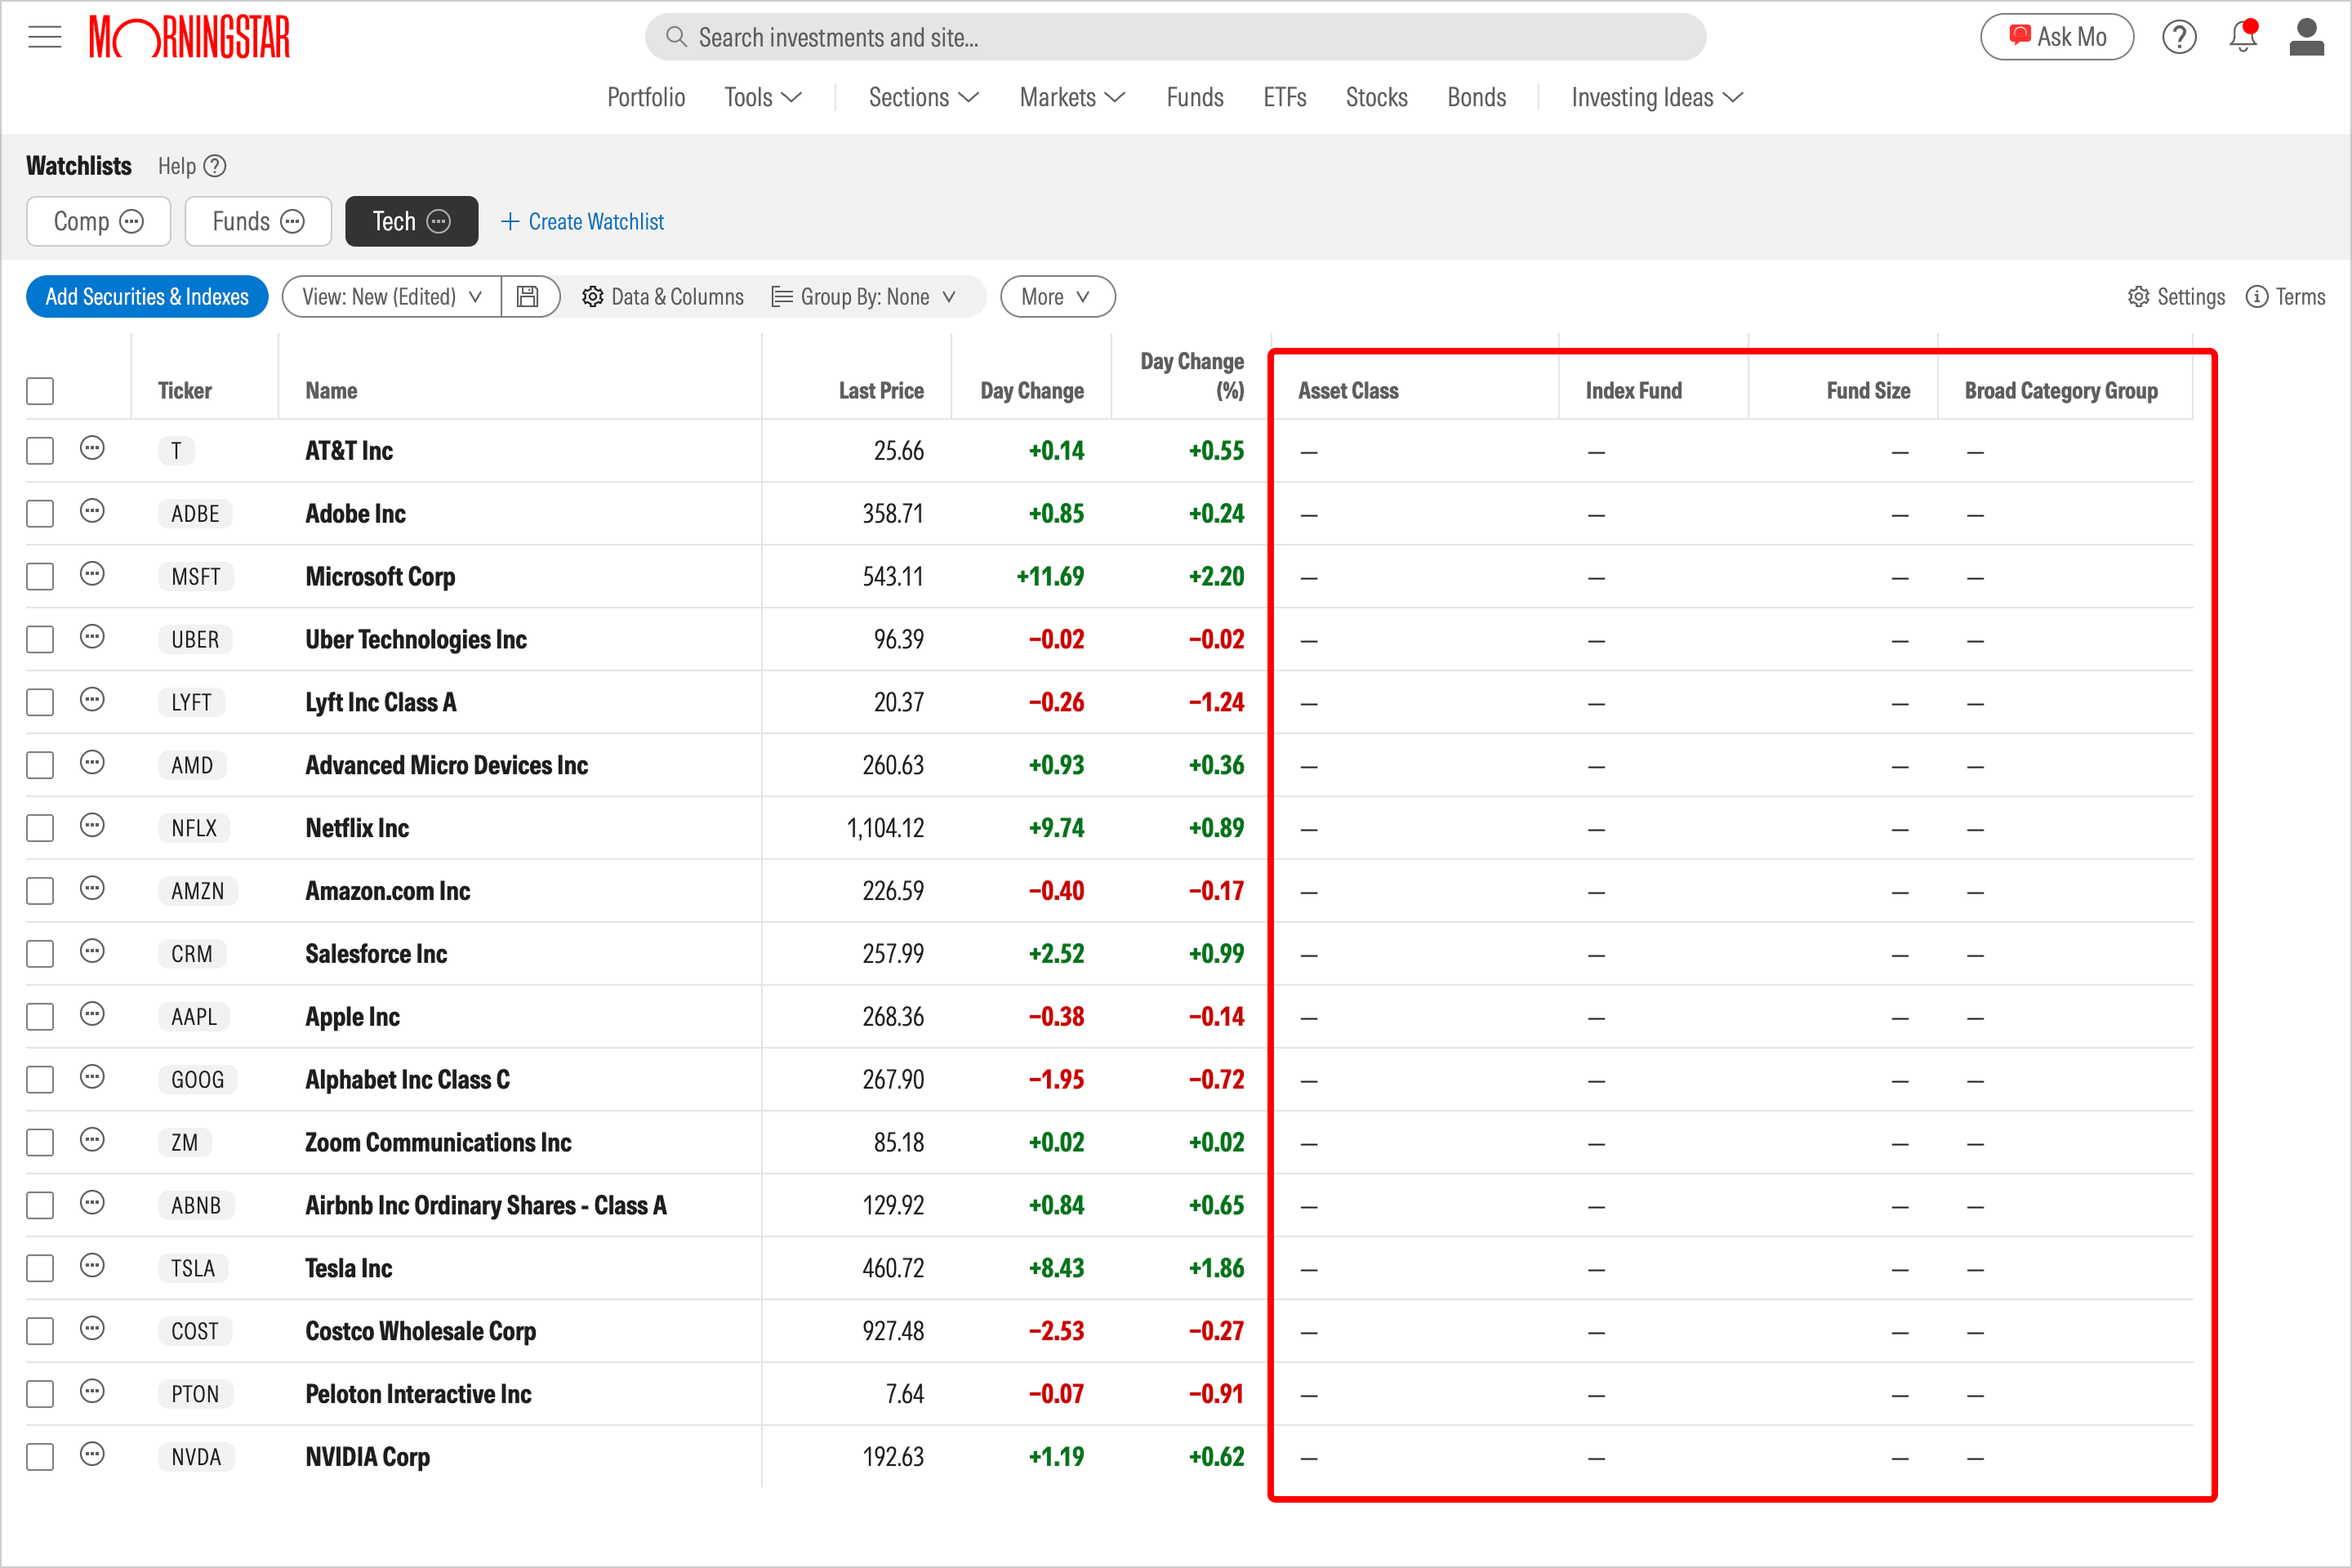Screen dimensions: 2352x1568
Task: Expand the Markets menu
Action: (1072, 97)
